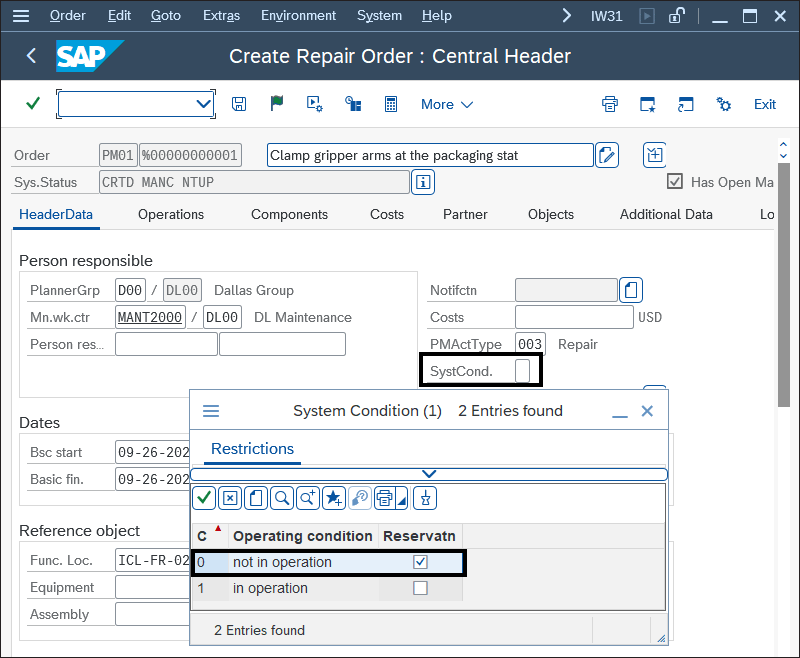Go back using the left arrow
The image size is (800, 658).
click(x=31, y=55)
